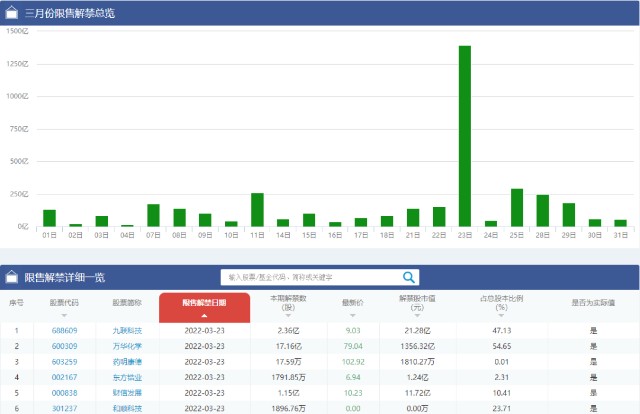Screen dimensions: 640x414
Task: Click the house icon beside 限售解禁详细一览
Action: 11,277
